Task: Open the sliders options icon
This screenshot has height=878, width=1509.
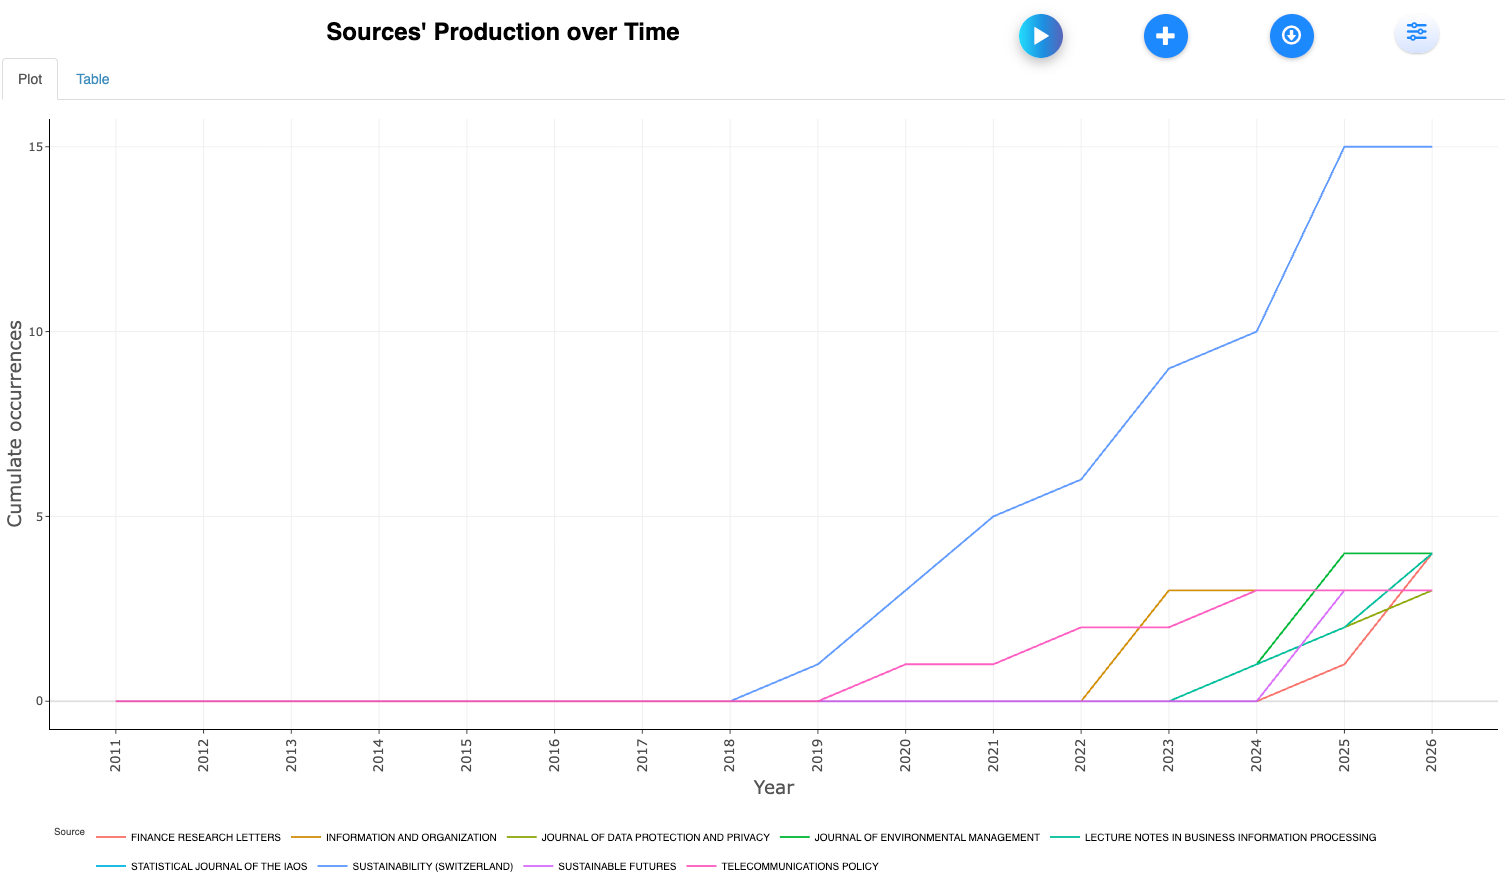Action: [x=1416, y=33]
